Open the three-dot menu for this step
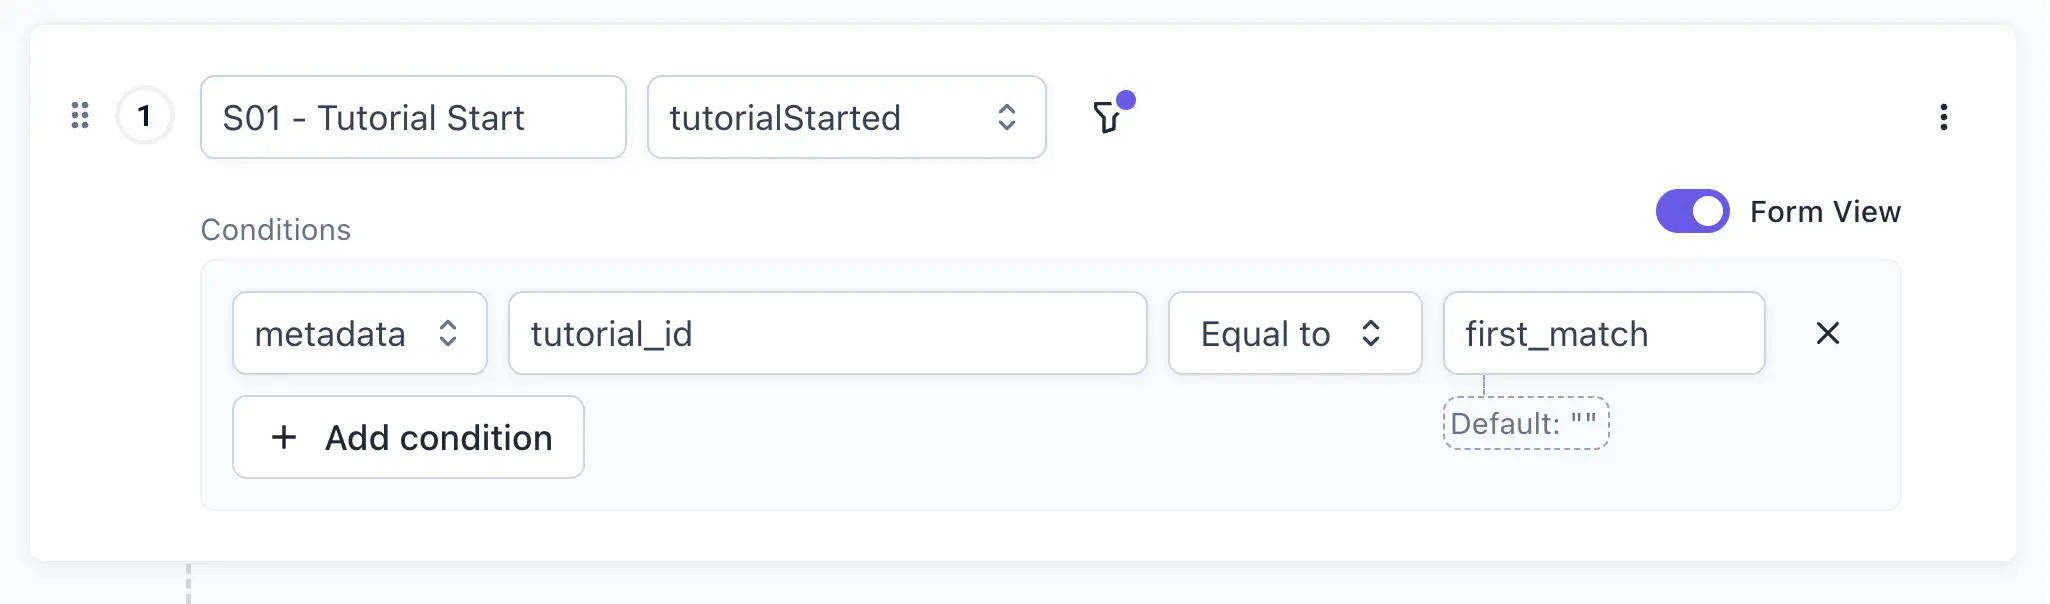This screenshot has height=604, width=2050. pos(1944,117)
